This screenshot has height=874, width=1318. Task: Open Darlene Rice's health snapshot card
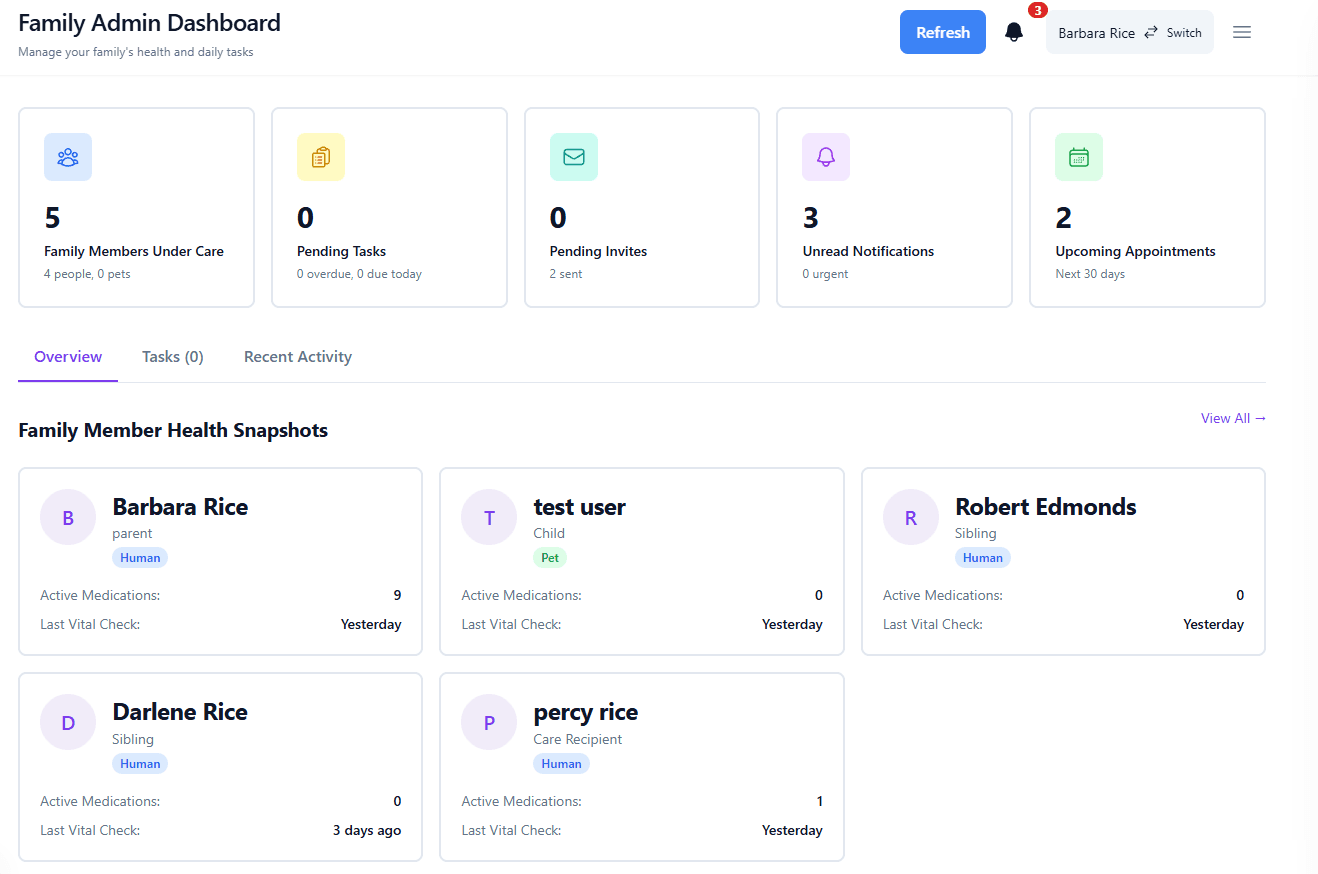click(220, 766)
